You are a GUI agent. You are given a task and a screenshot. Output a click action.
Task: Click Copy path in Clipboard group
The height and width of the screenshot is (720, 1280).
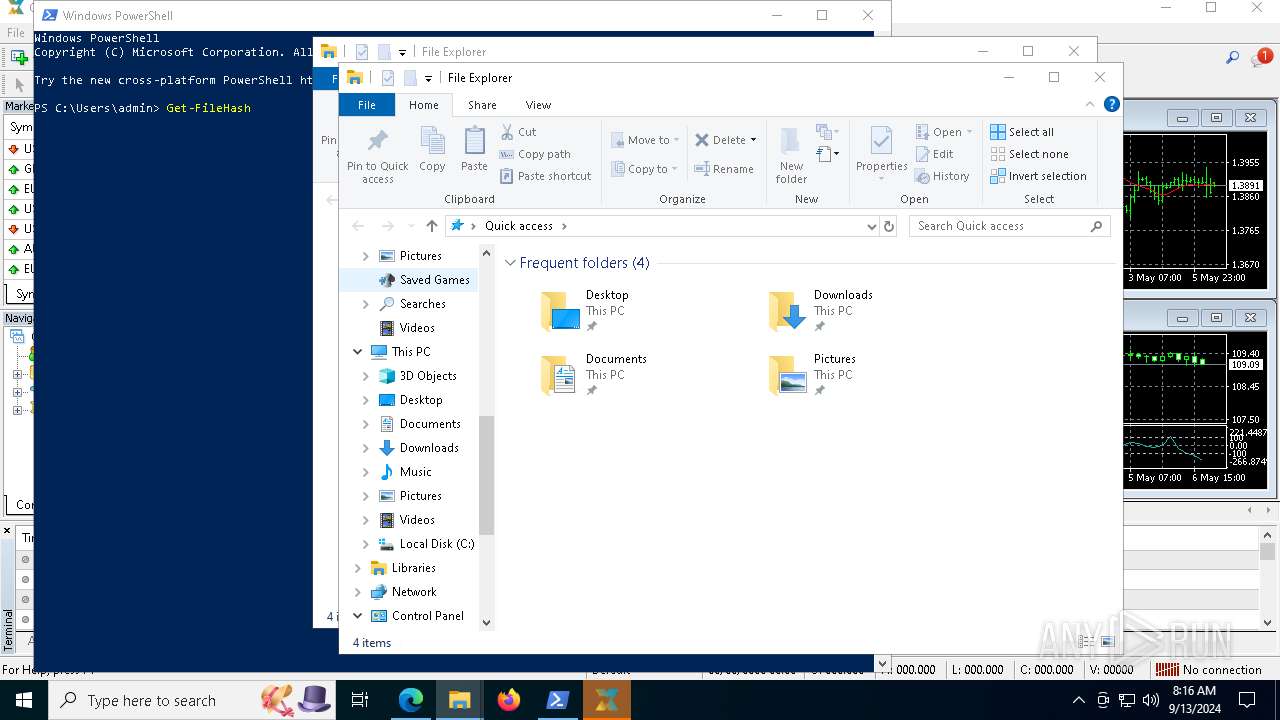535,154
